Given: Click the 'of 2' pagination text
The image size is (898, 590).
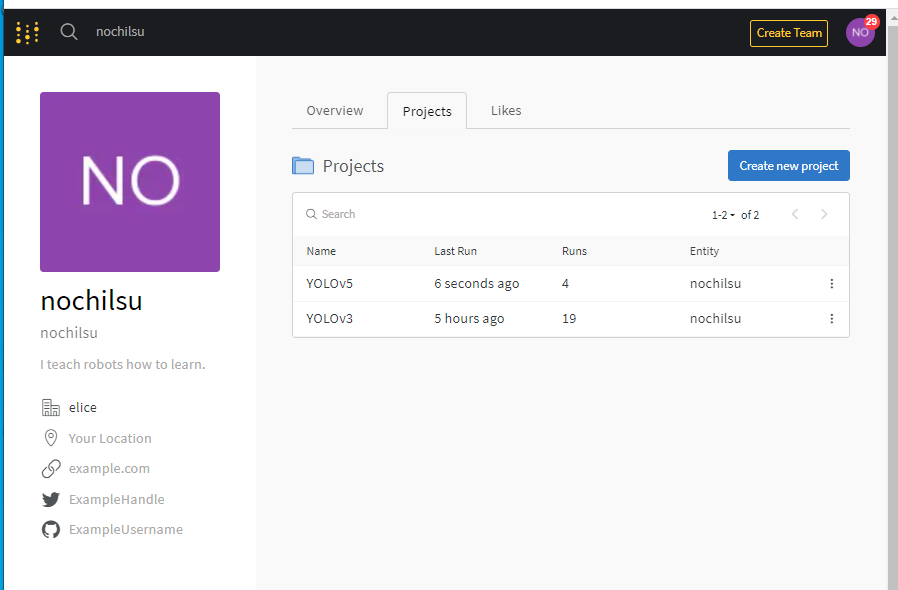Looking at the screenshot, I should tap(750, 215).
